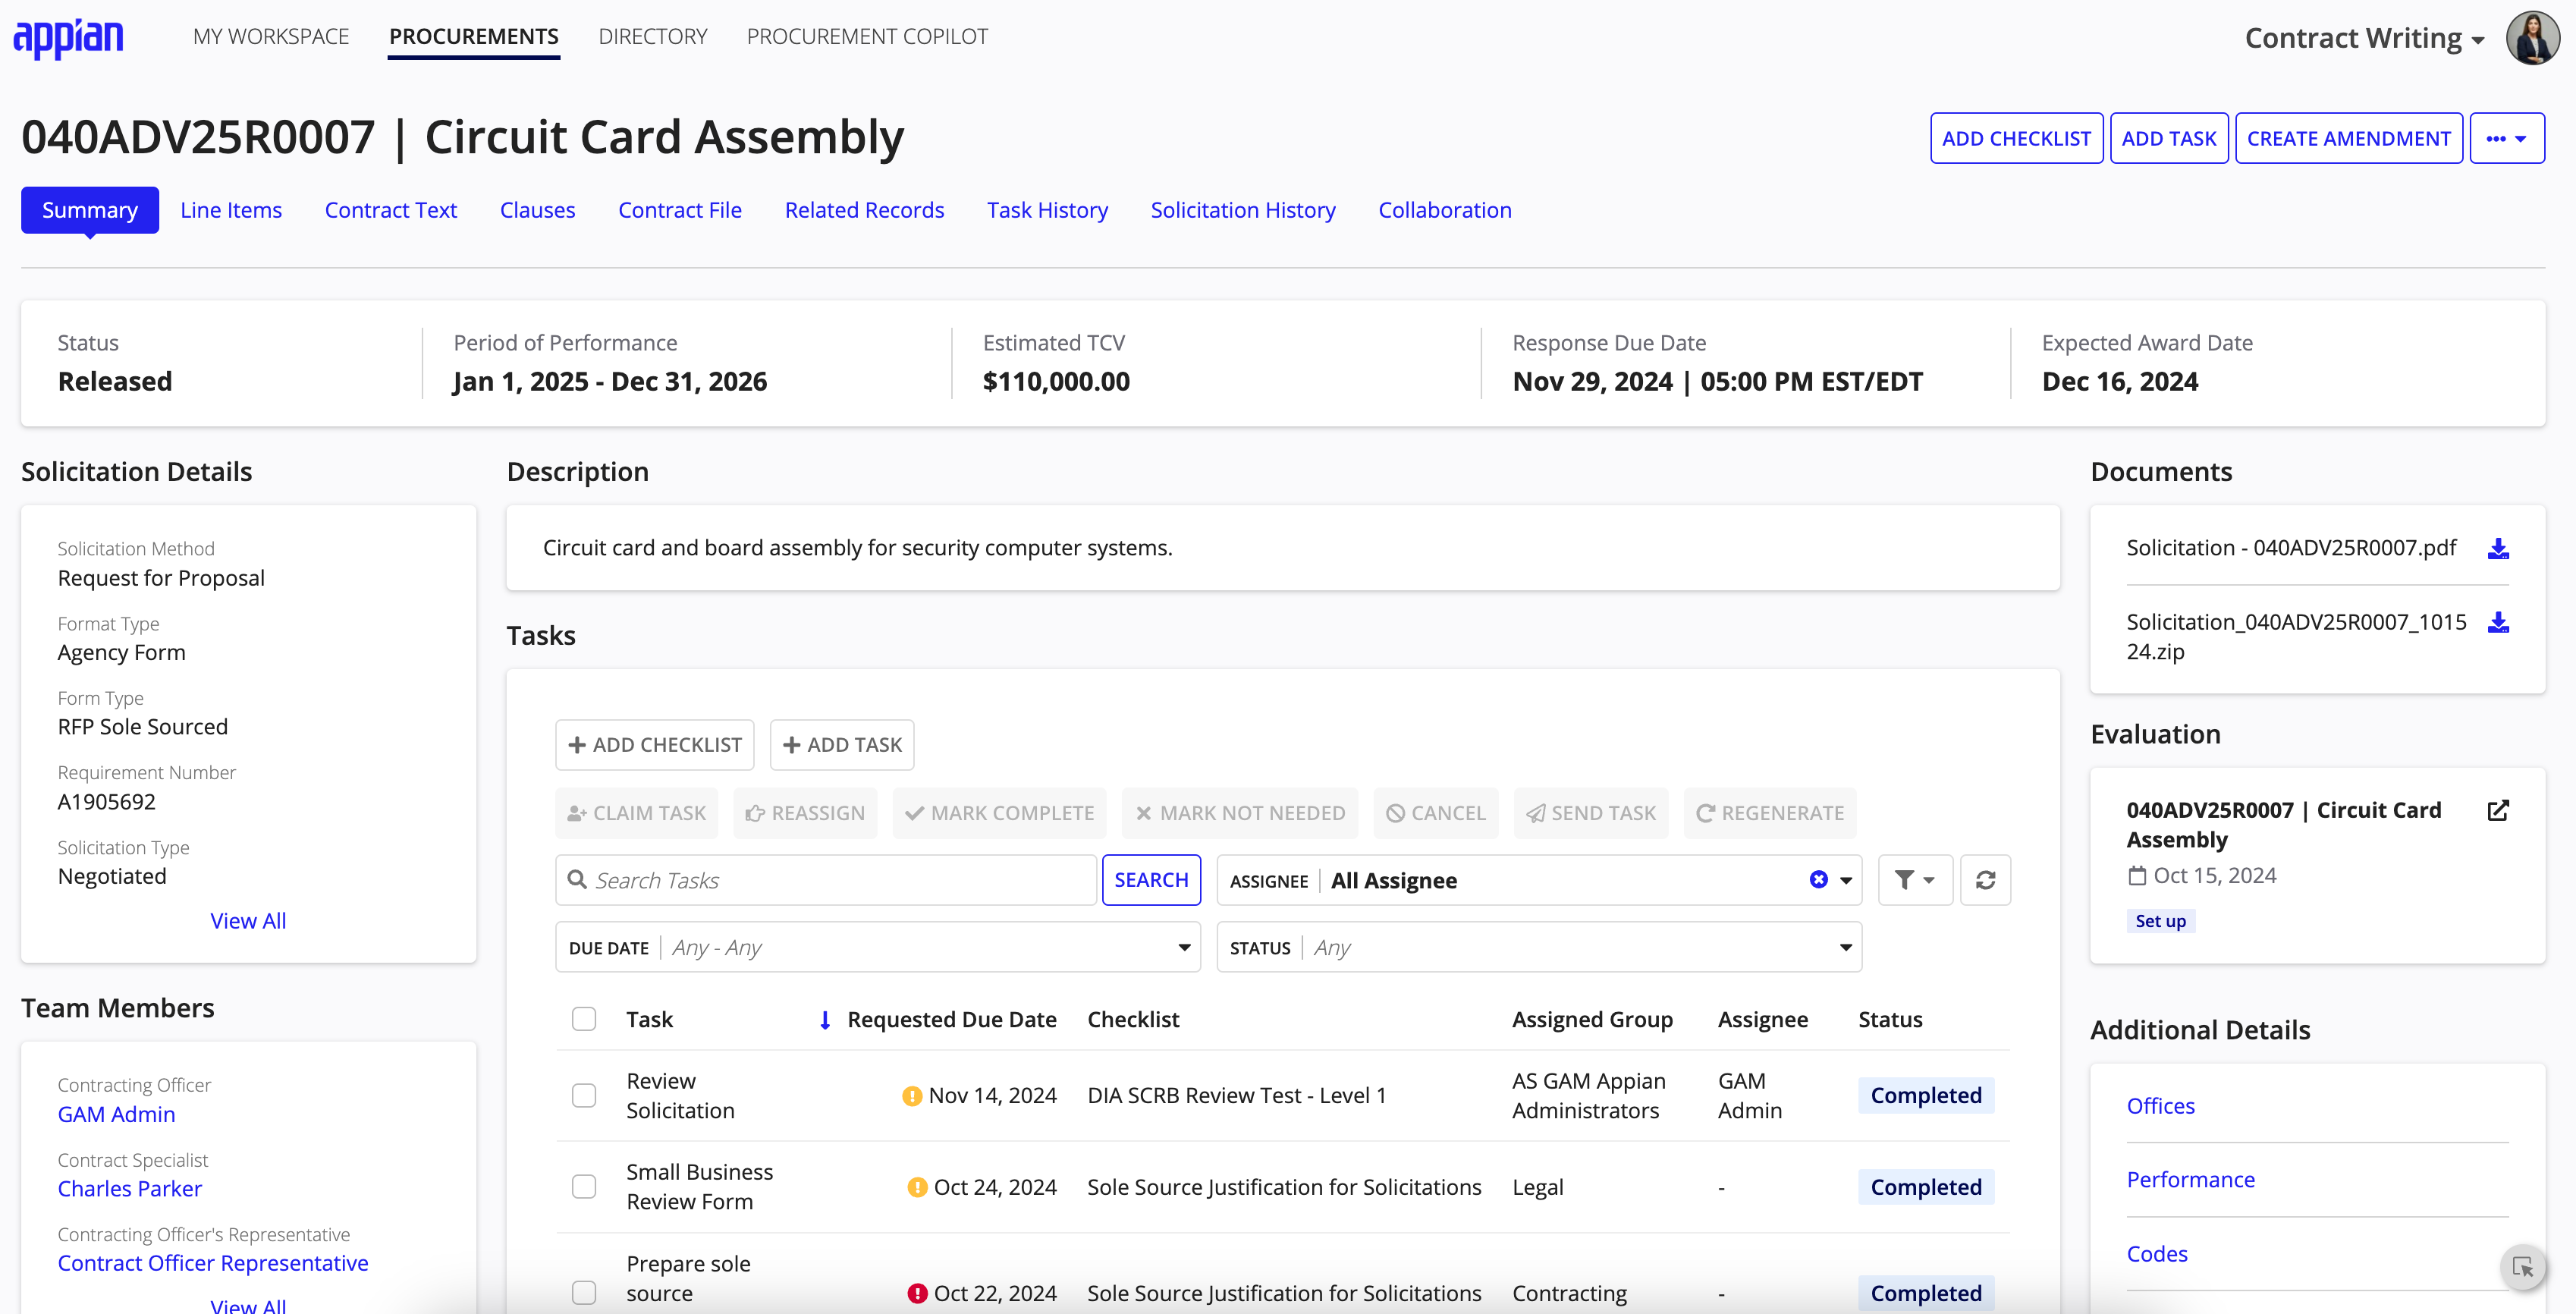
Task: Click Add Checklist in Tasks panel
Action: tap(655, 745)
